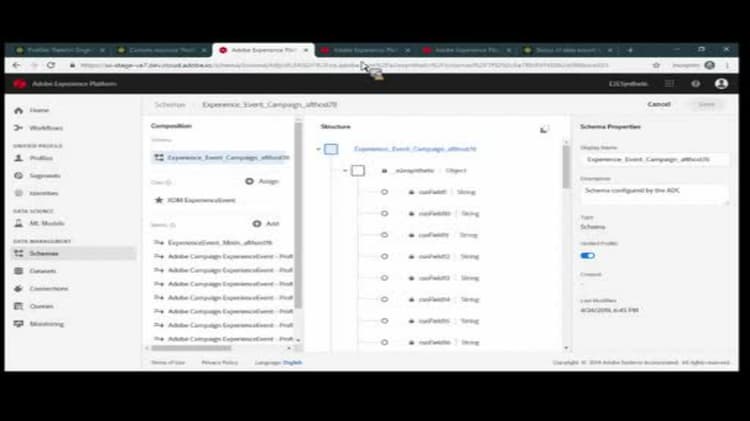Click the Save button

pos(706,104)
